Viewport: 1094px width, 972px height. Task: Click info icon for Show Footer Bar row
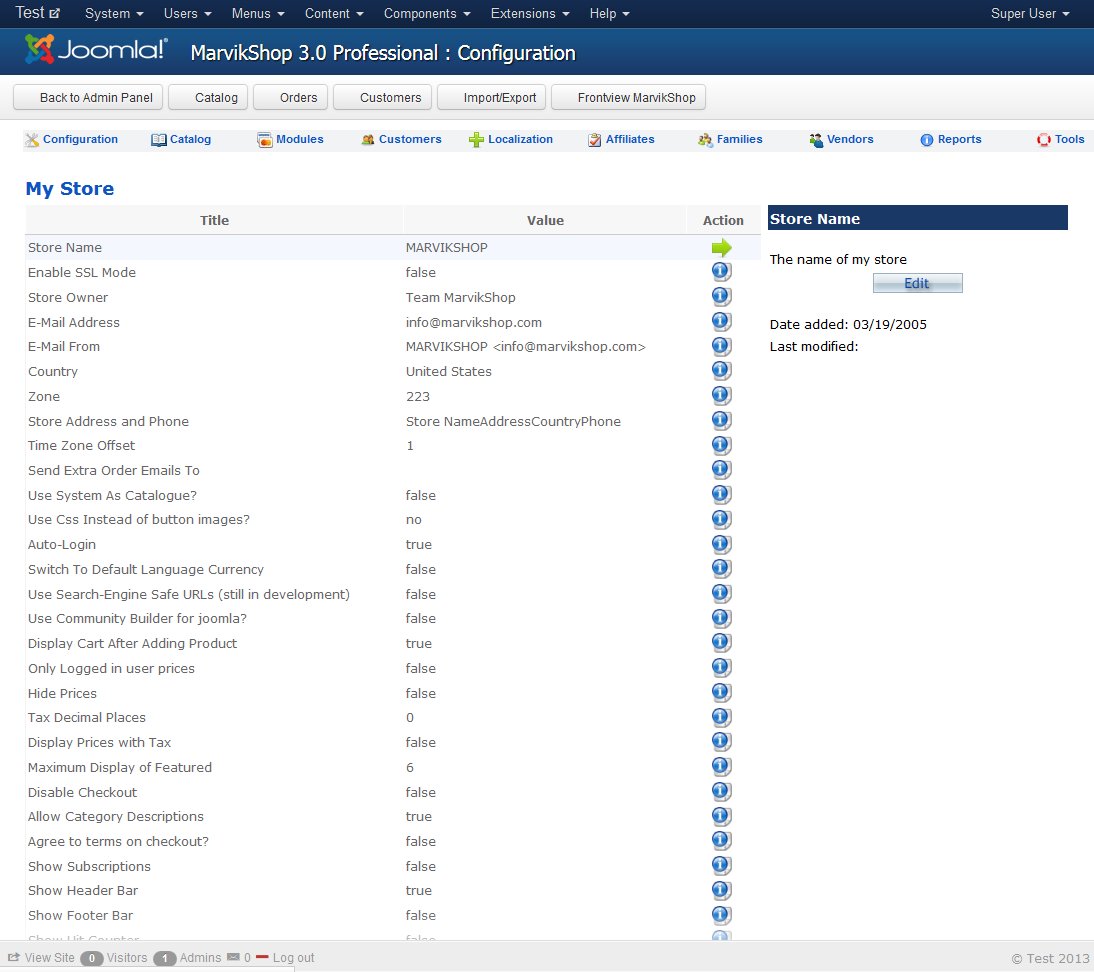[721, 915]
